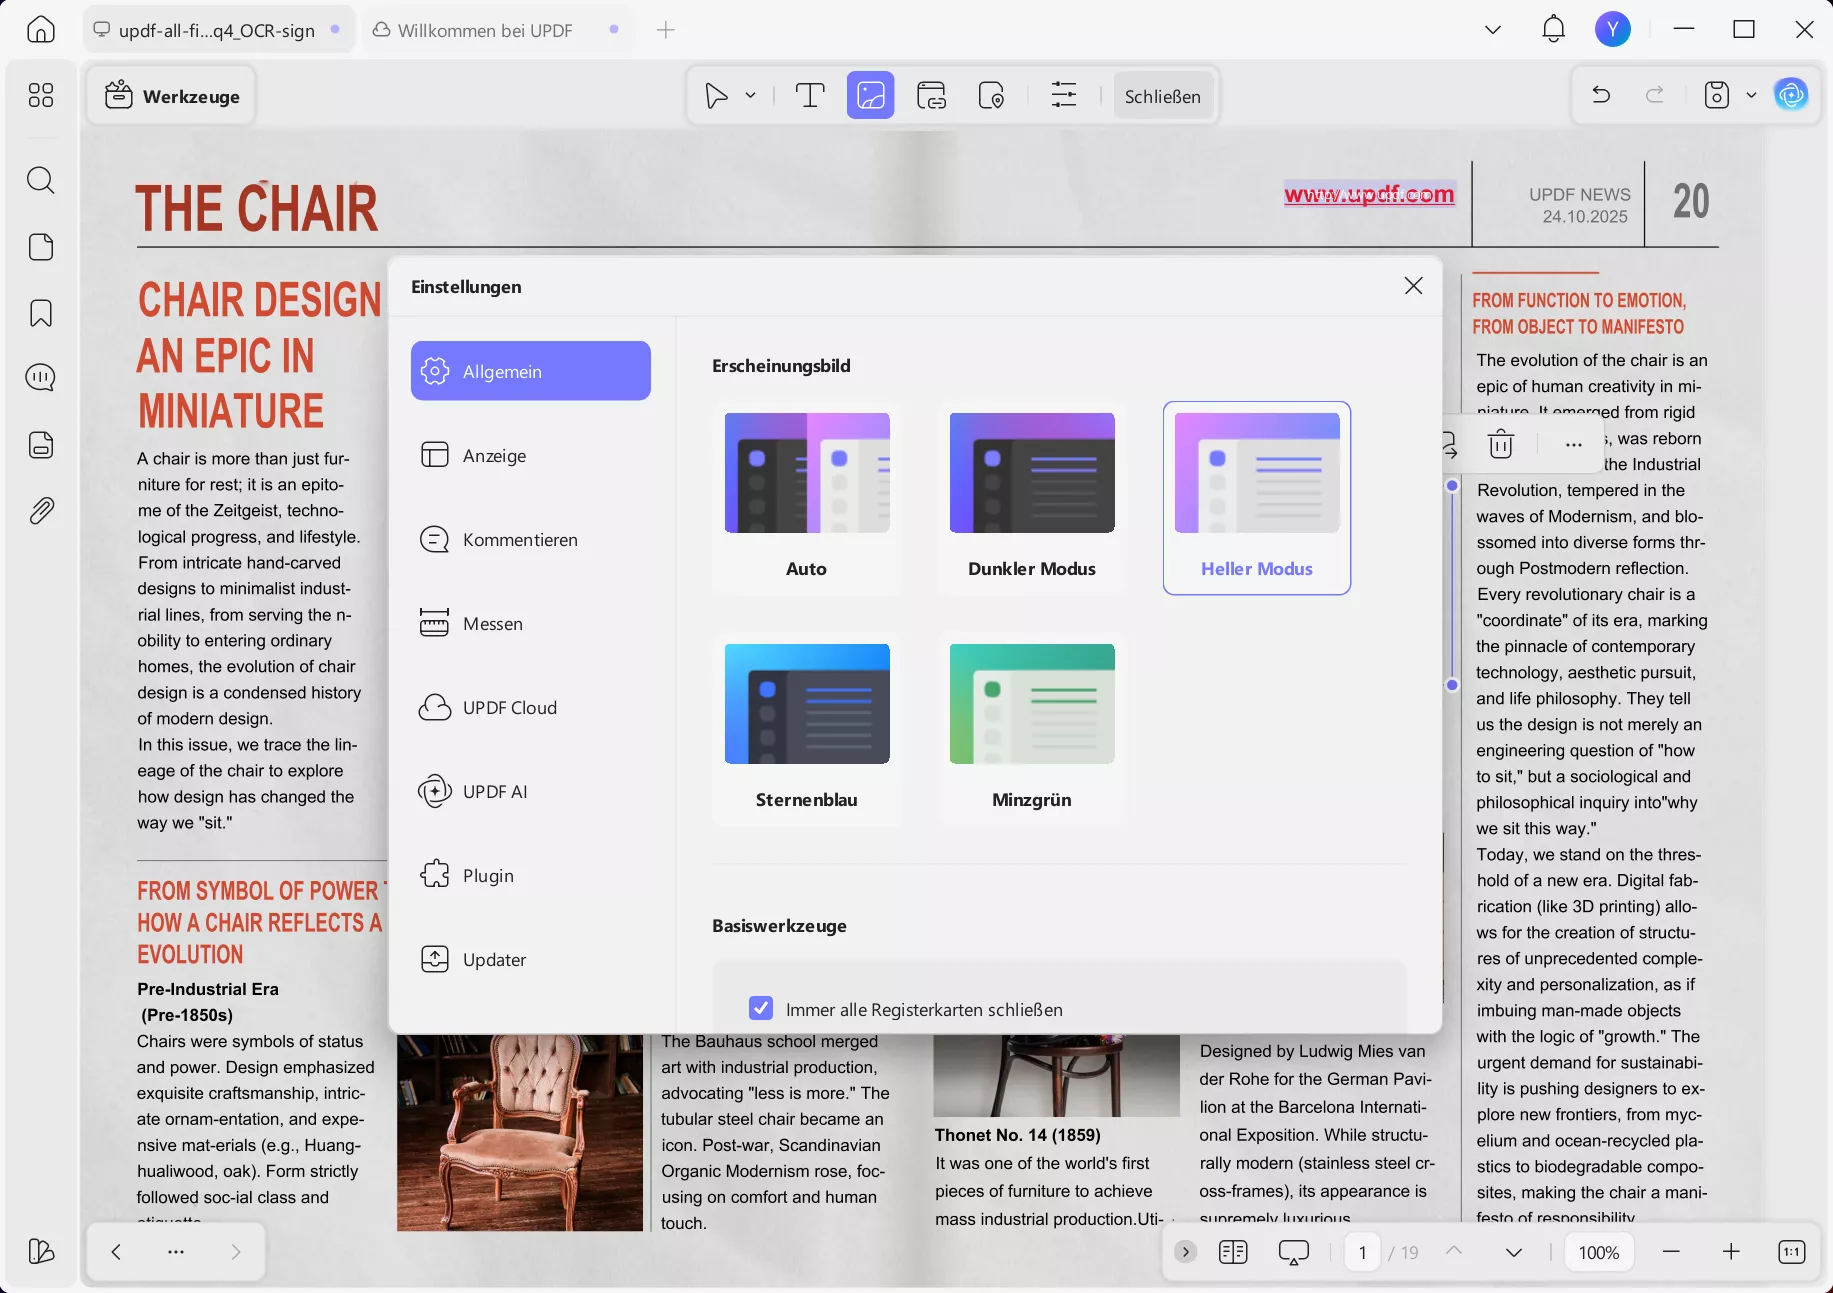Choose the Heller Modus theme
The width and height of the screenshot is (1833, 1293).
tap(1257, 498)
